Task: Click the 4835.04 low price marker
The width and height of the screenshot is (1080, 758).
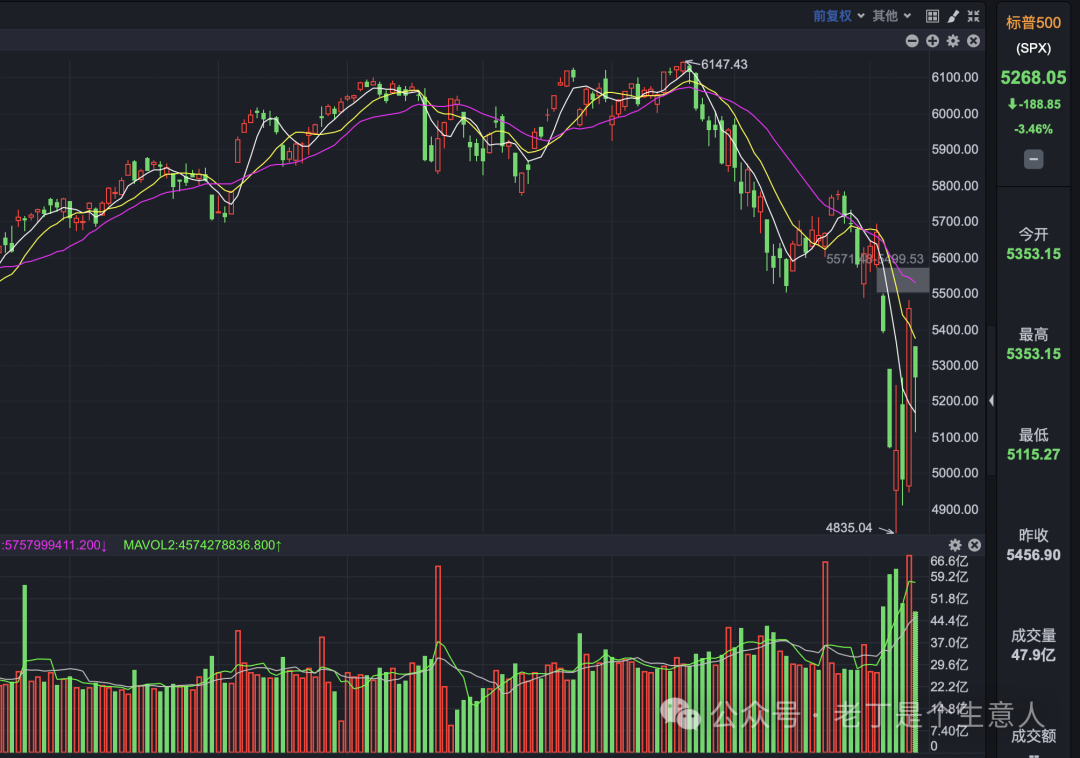Action: click(849, 527)
